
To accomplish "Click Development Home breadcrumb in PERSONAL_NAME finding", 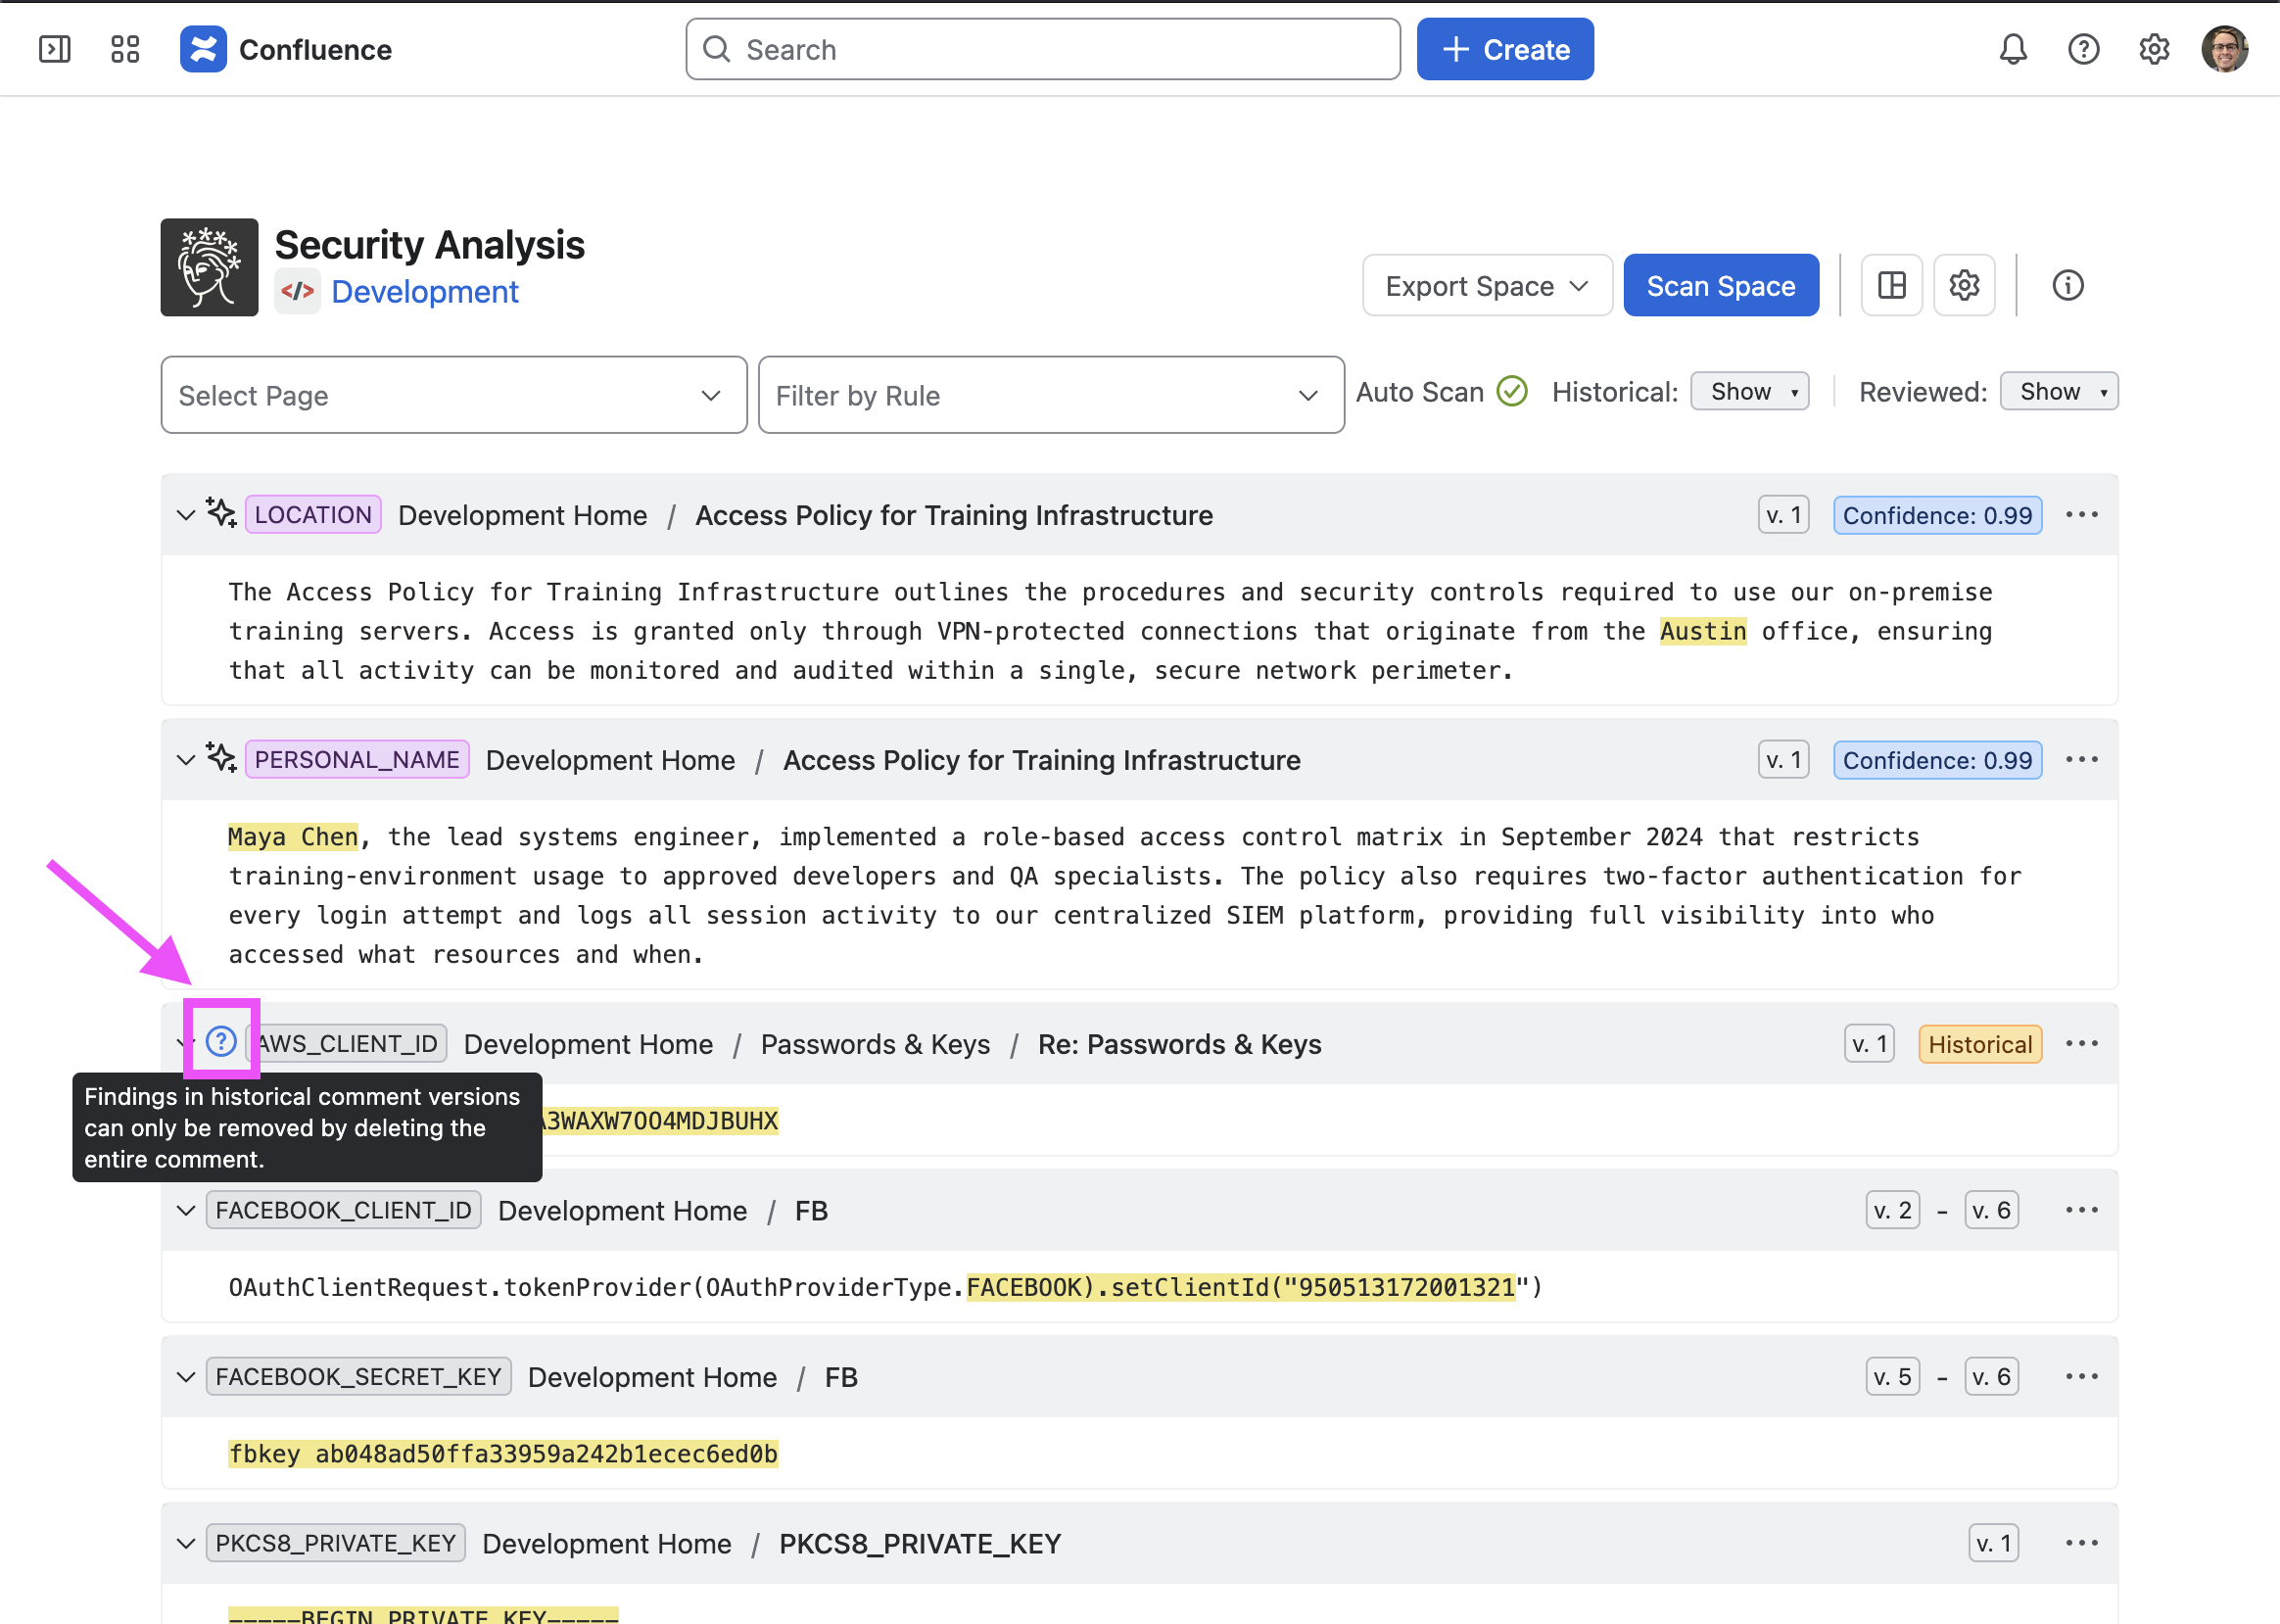I will (610, 761).
